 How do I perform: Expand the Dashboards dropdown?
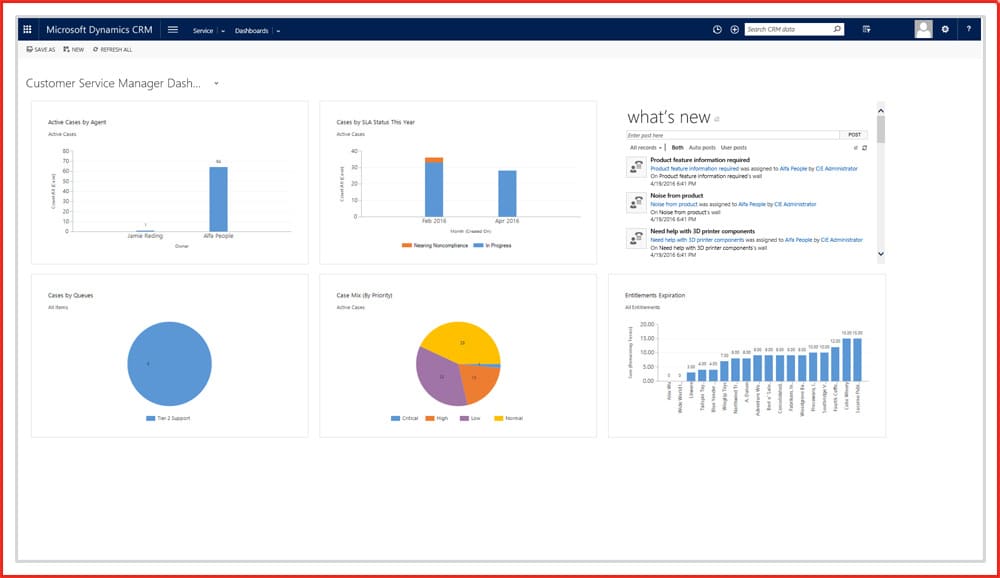click(278, 31)
